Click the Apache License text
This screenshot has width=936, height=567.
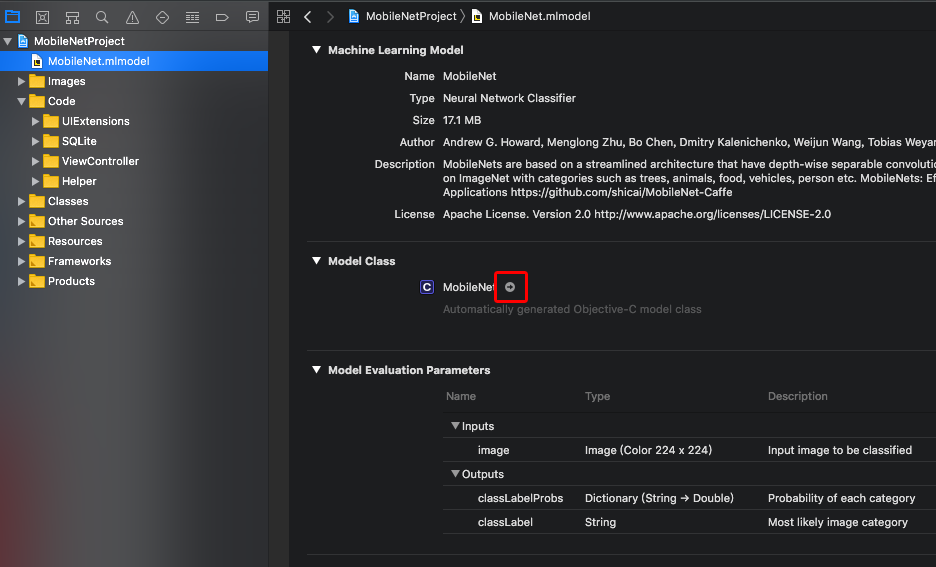pos(637,214)
